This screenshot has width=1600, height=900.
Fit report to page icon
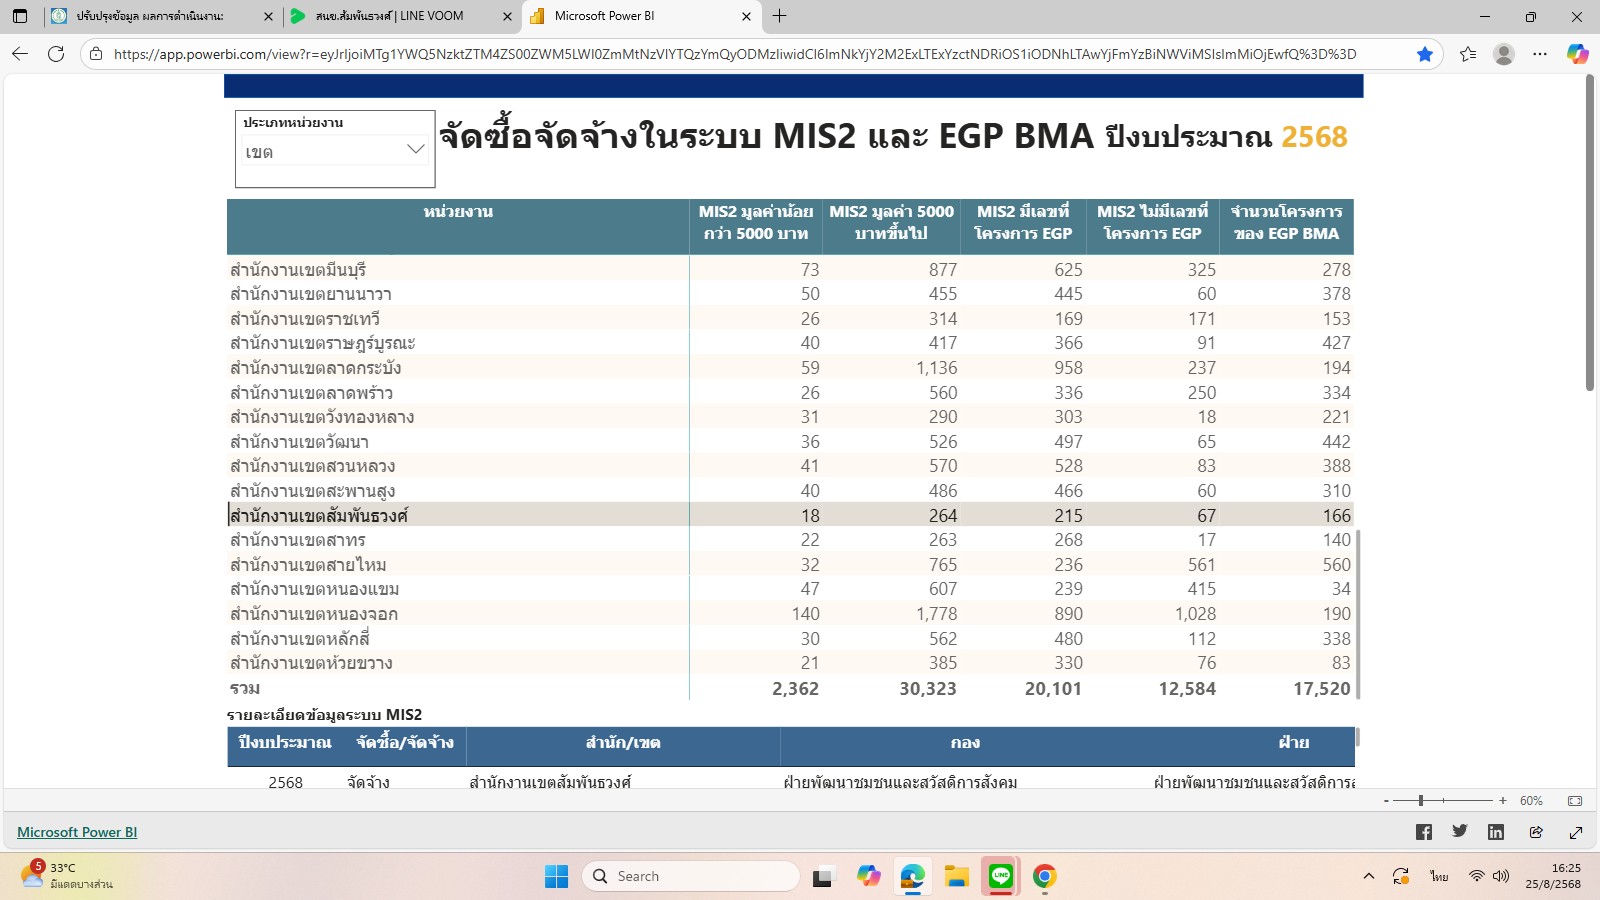click(1575, 801)
